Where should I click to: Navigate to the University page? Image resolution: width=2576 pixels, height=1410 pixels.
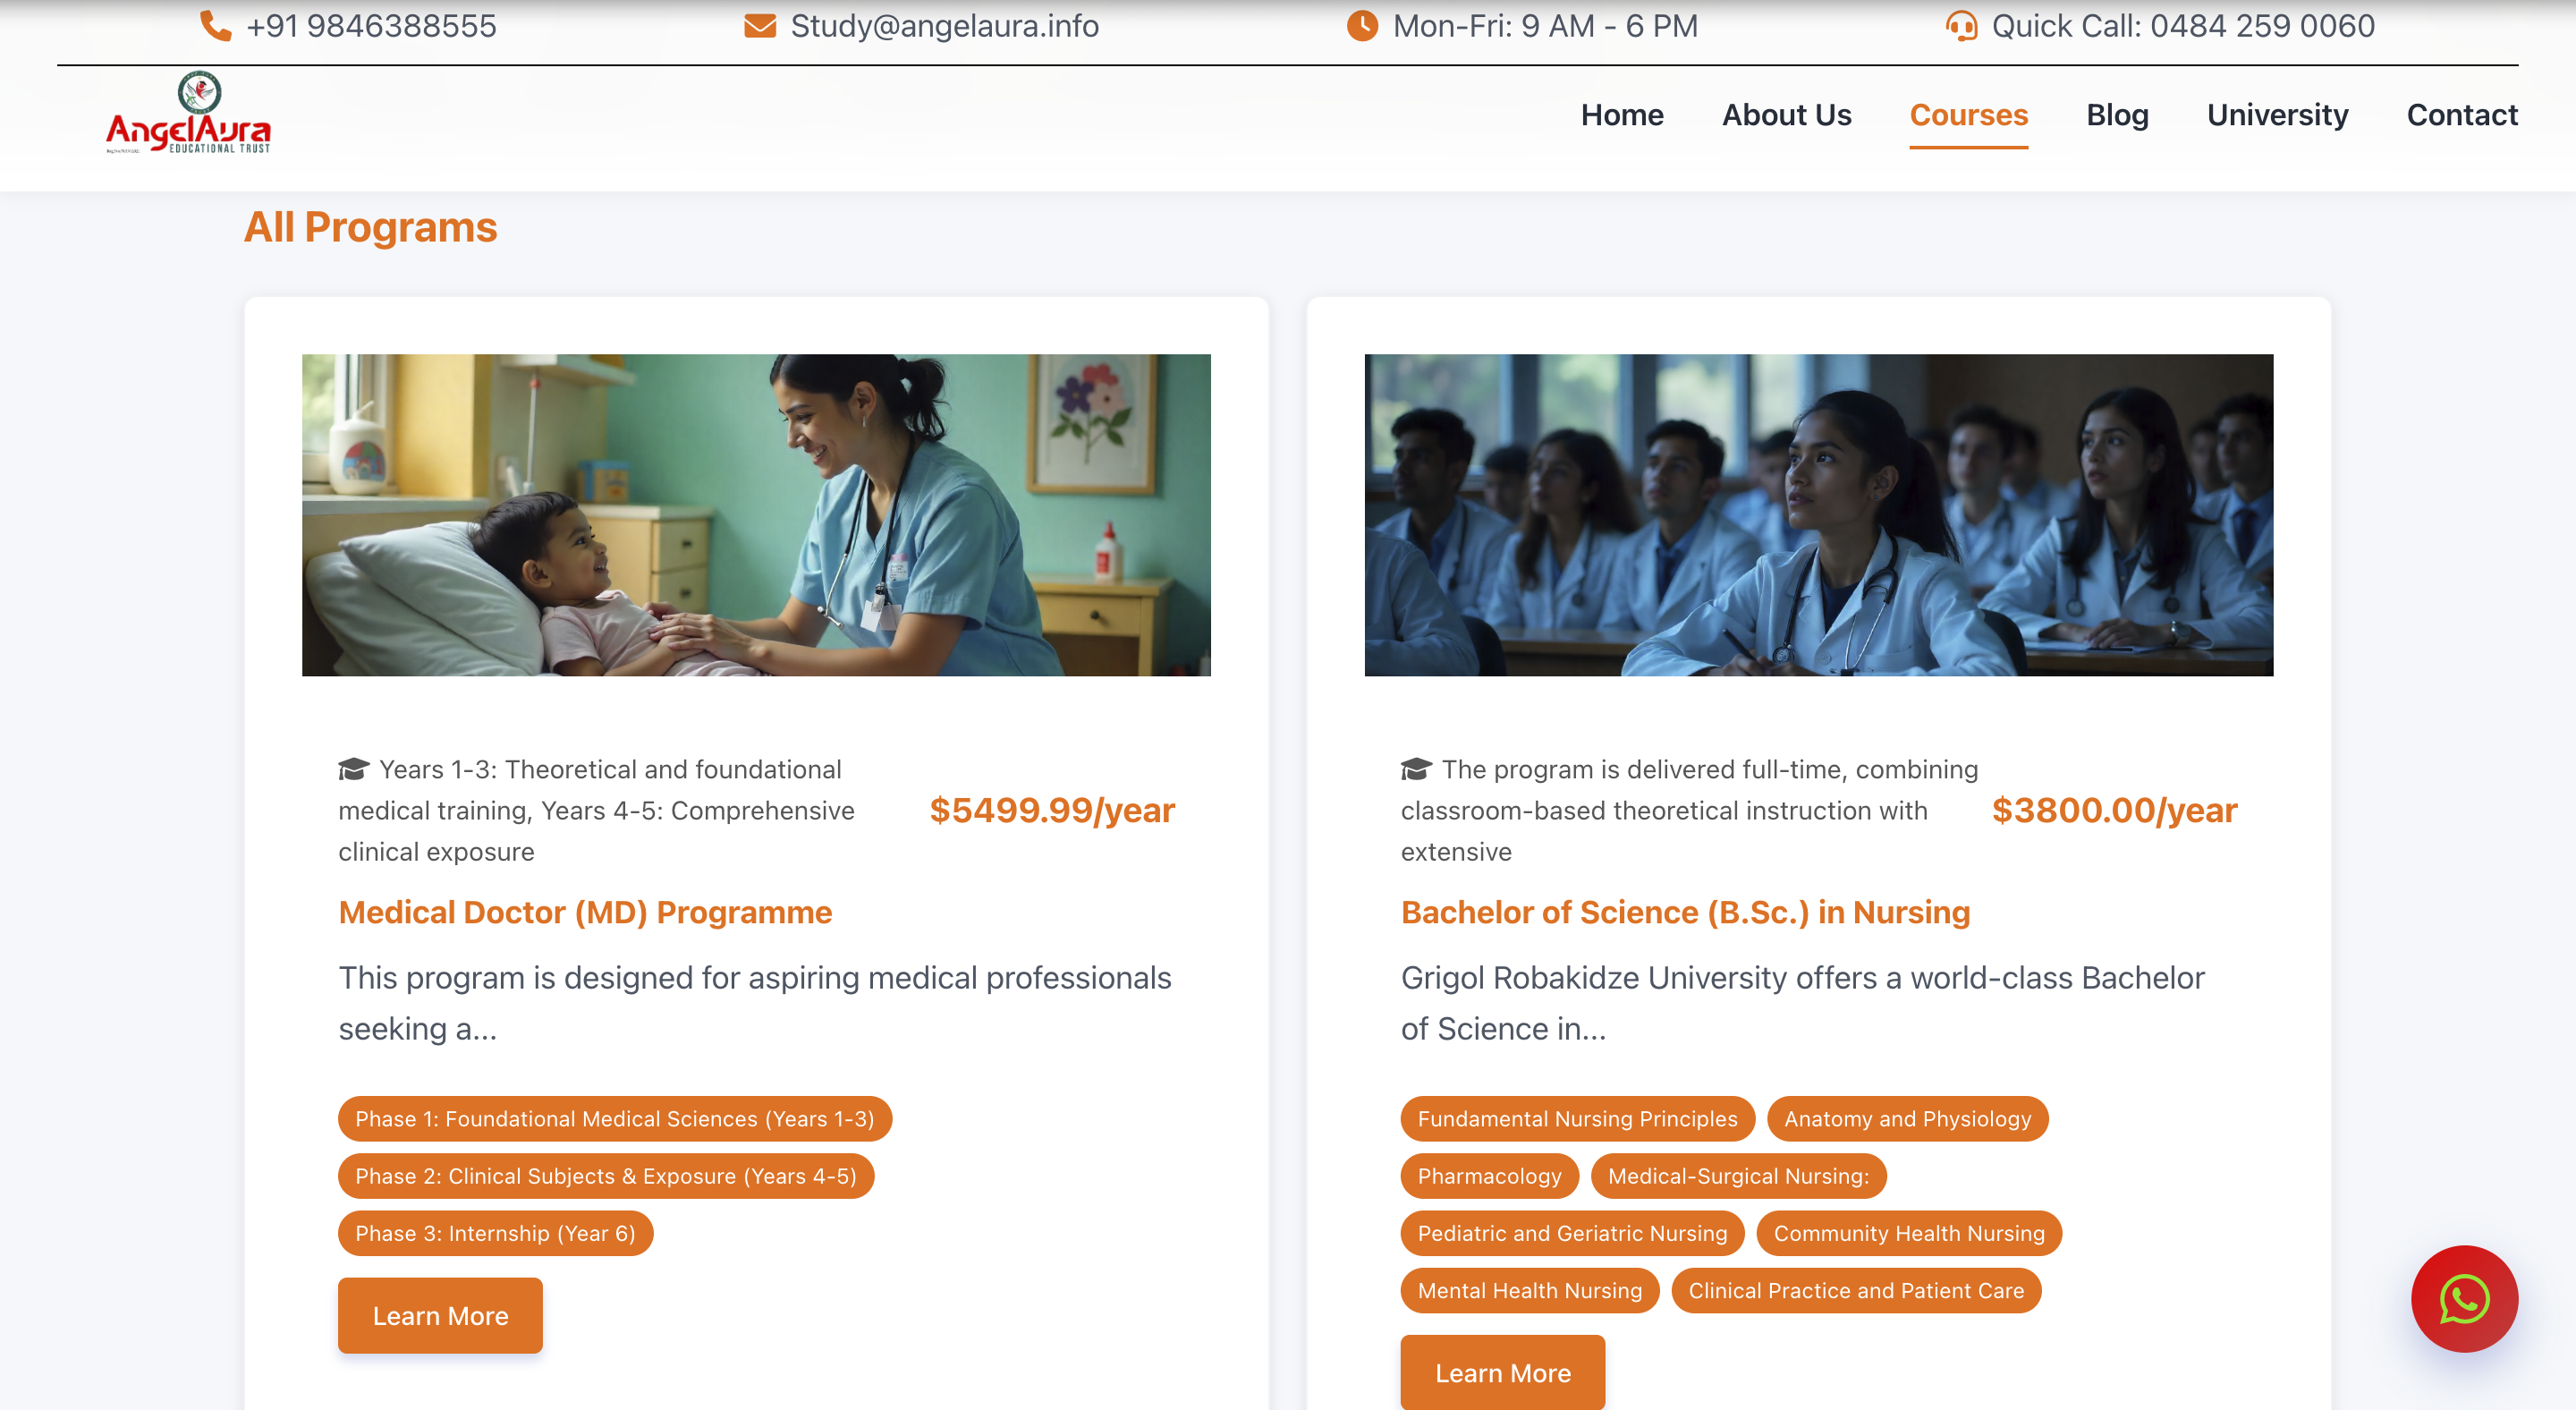coord(2277,115)
